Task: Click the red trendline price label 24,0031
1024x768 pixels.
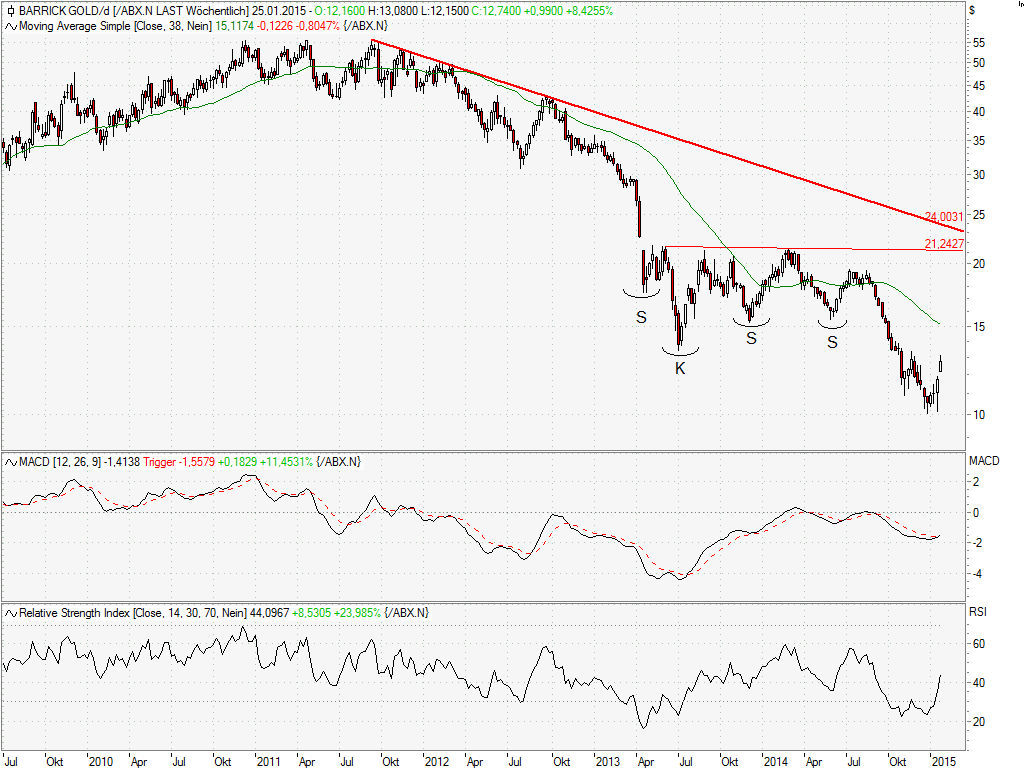Action: (944, 217)
